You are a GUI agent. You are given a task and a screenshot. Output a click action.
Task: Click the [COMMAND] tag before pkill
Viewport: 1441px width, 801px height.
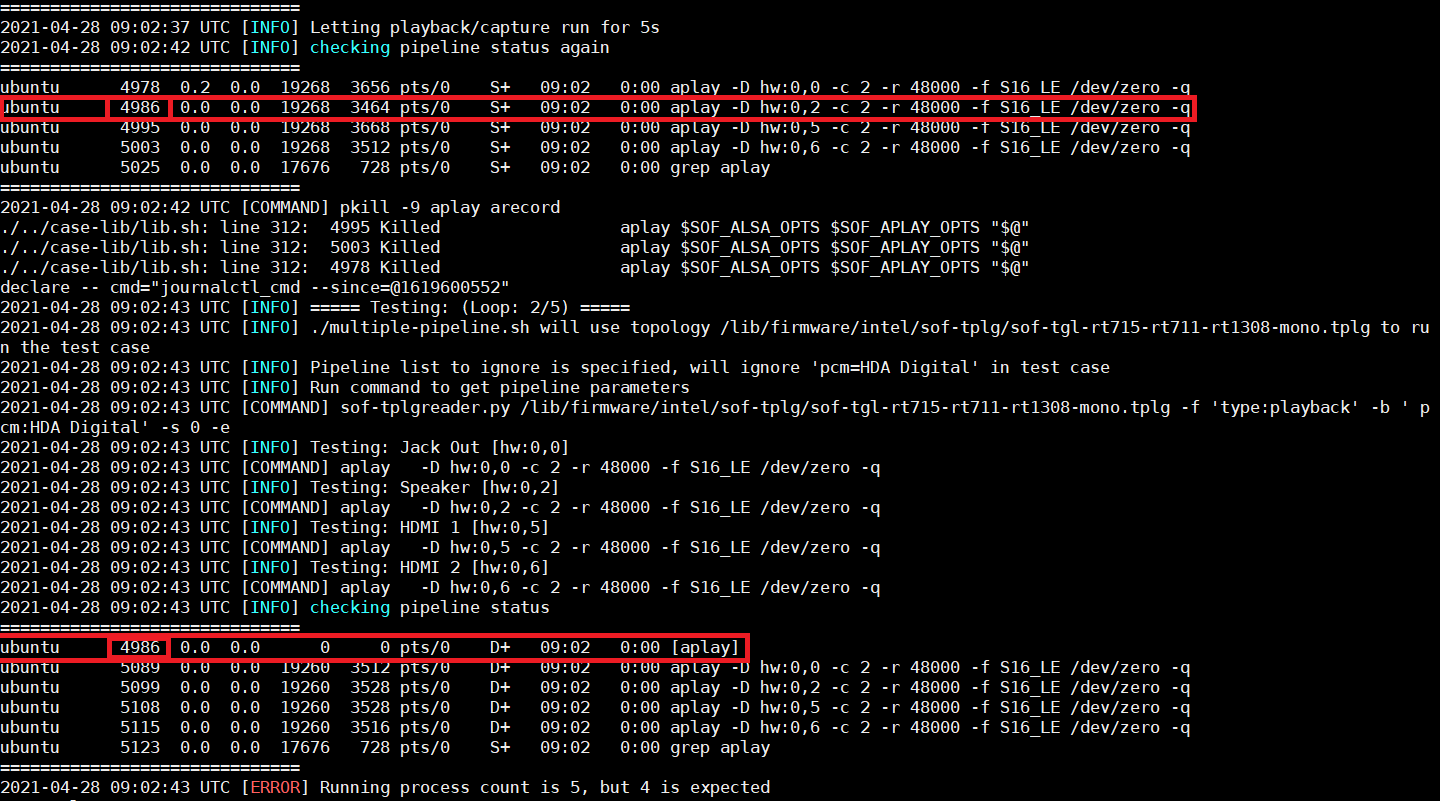(285, 208)
